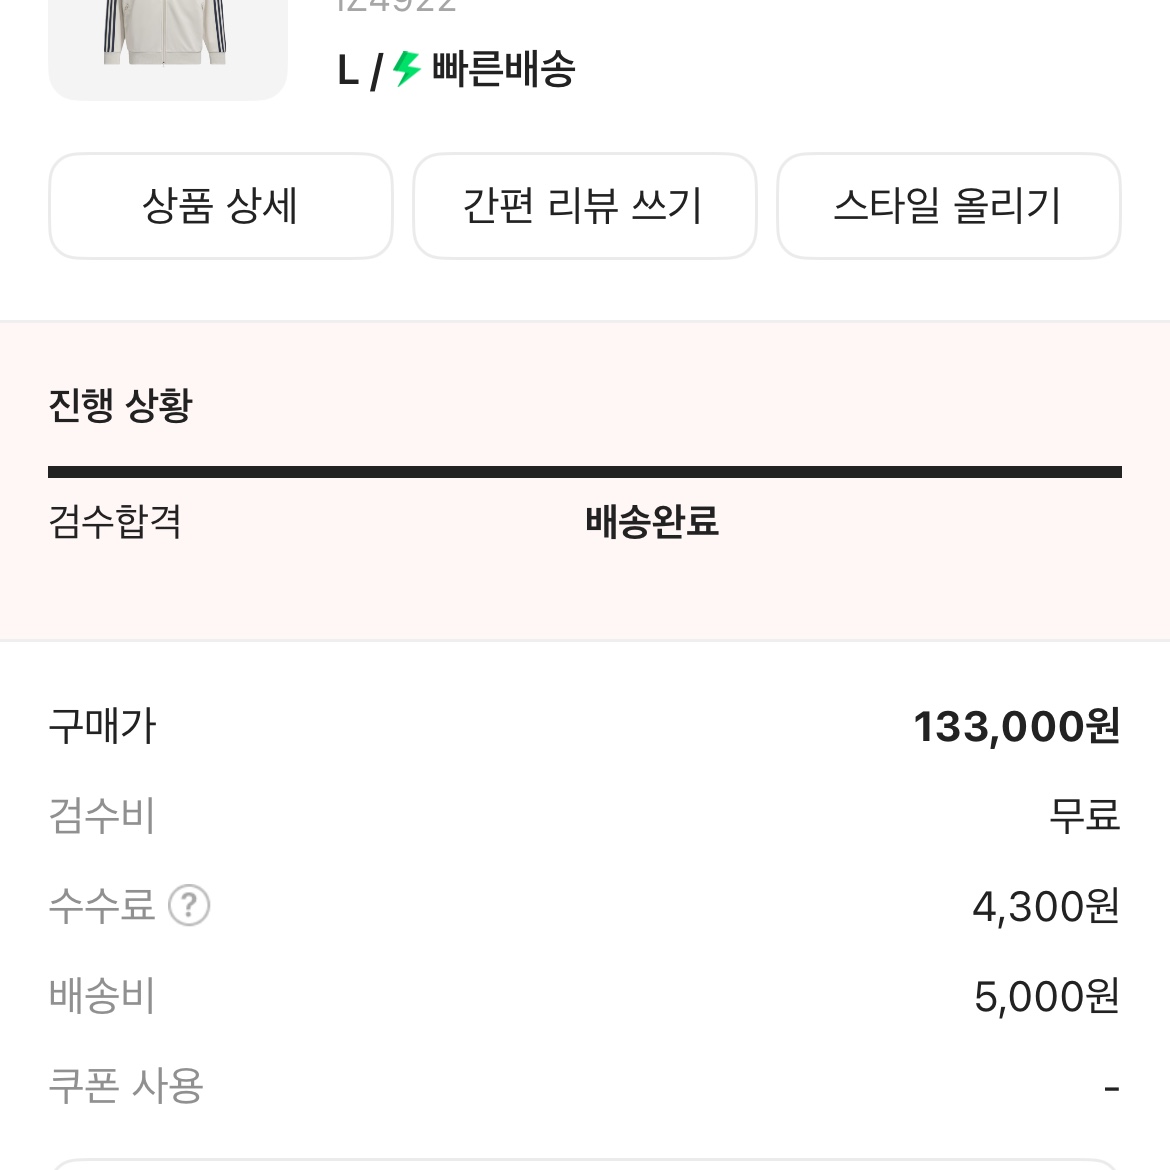
Task: Click the 133,000원 purchase price amount
Action: pyautogui.click(x=1015, y=727)
